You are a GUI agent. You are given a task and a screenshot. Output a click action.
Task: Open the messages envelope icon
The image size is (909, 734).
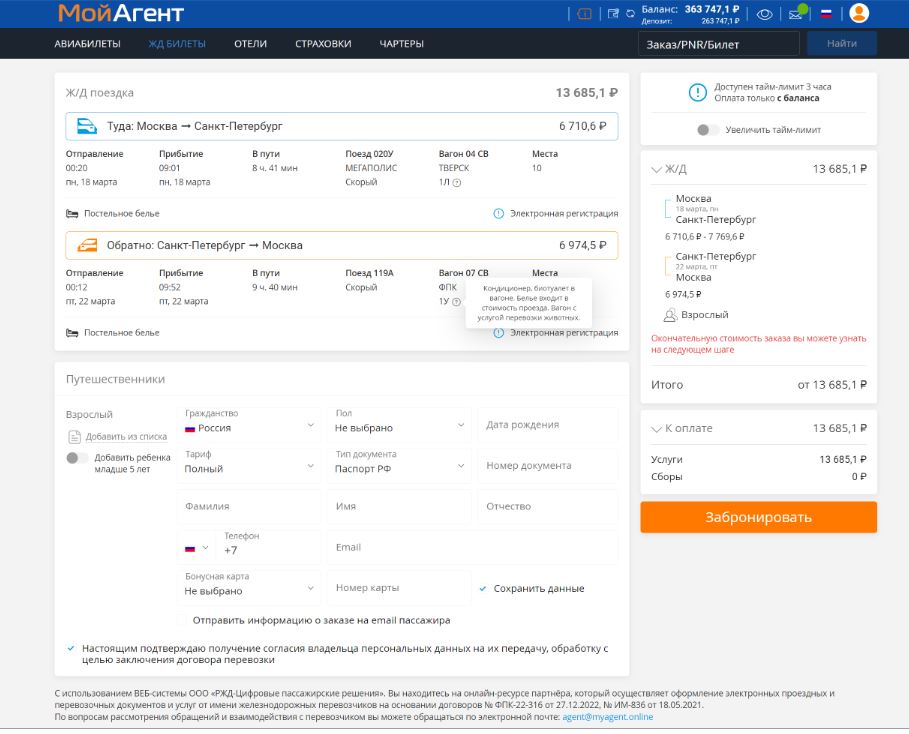(x=796, y=14)
